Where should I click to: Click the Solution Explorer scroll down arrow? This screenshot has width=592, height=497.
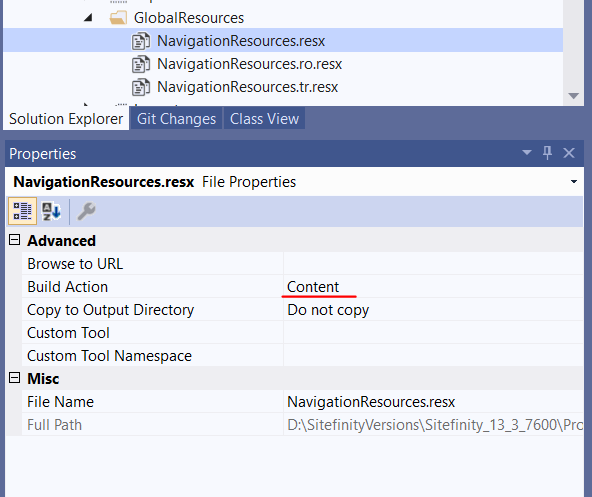(x=574, y=96)
